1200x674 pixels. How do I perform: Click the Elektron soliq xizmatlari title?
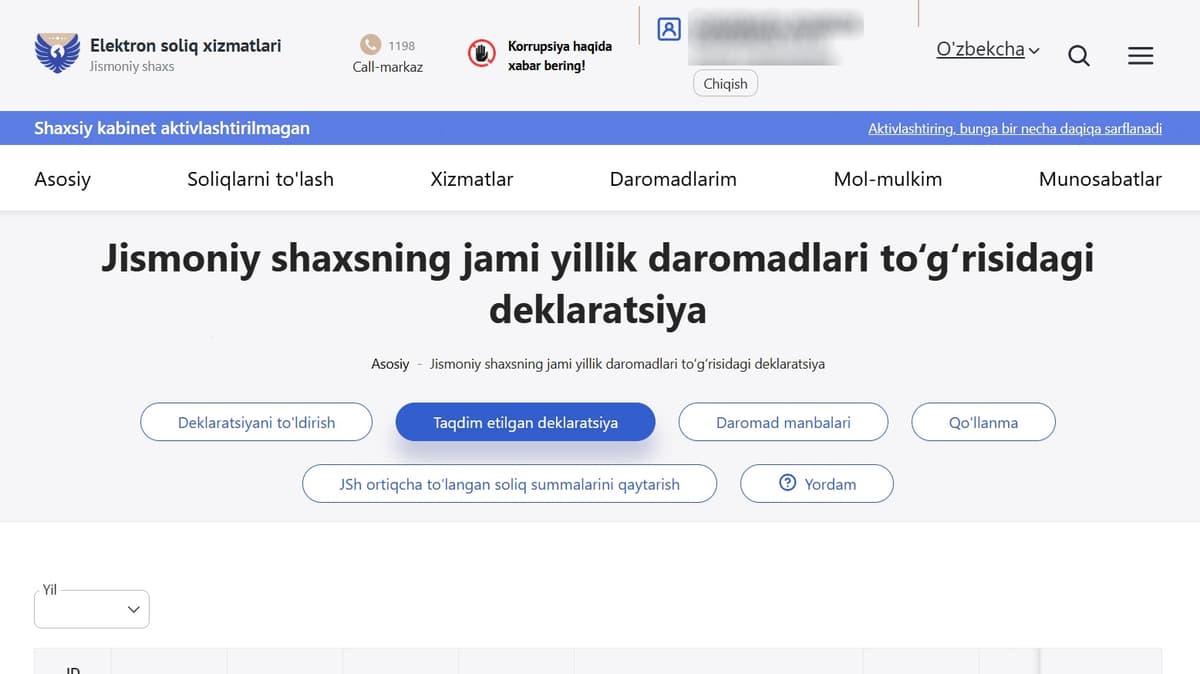(186, 45)
